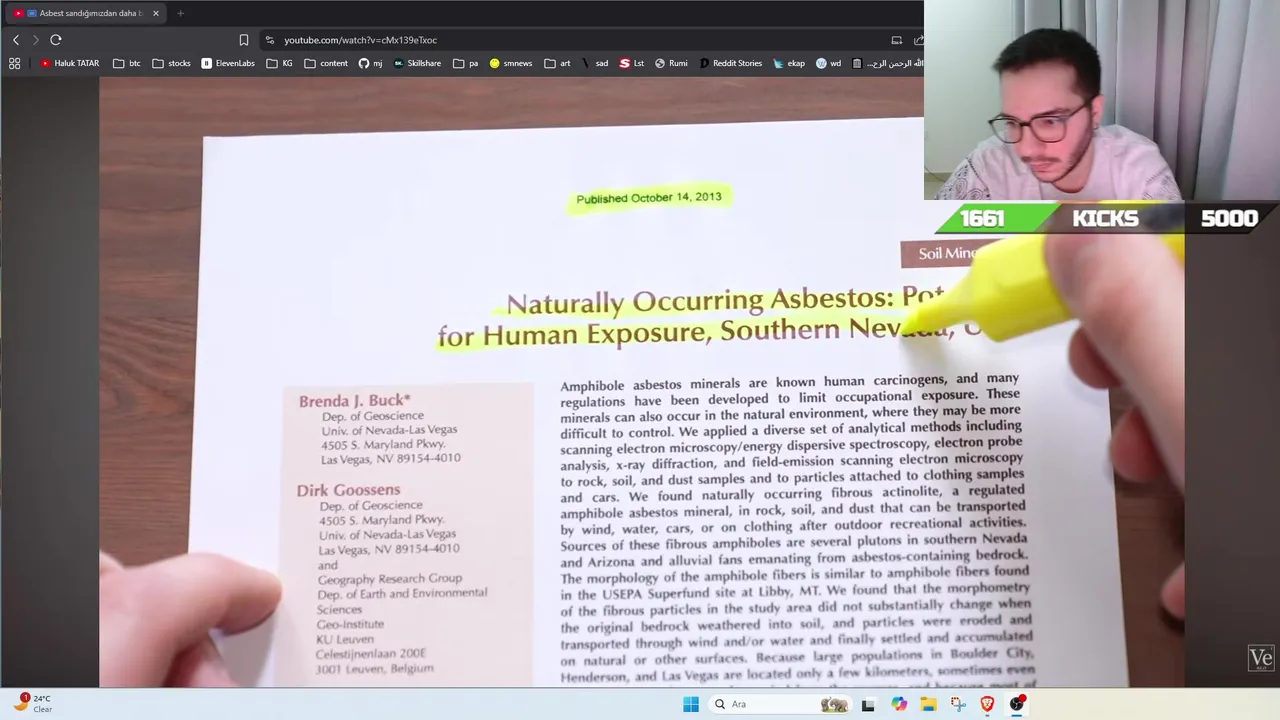The image size is (1280, 720).
Task: Open the ElevenLabs bookmark
Action: (x=228, y=63)
